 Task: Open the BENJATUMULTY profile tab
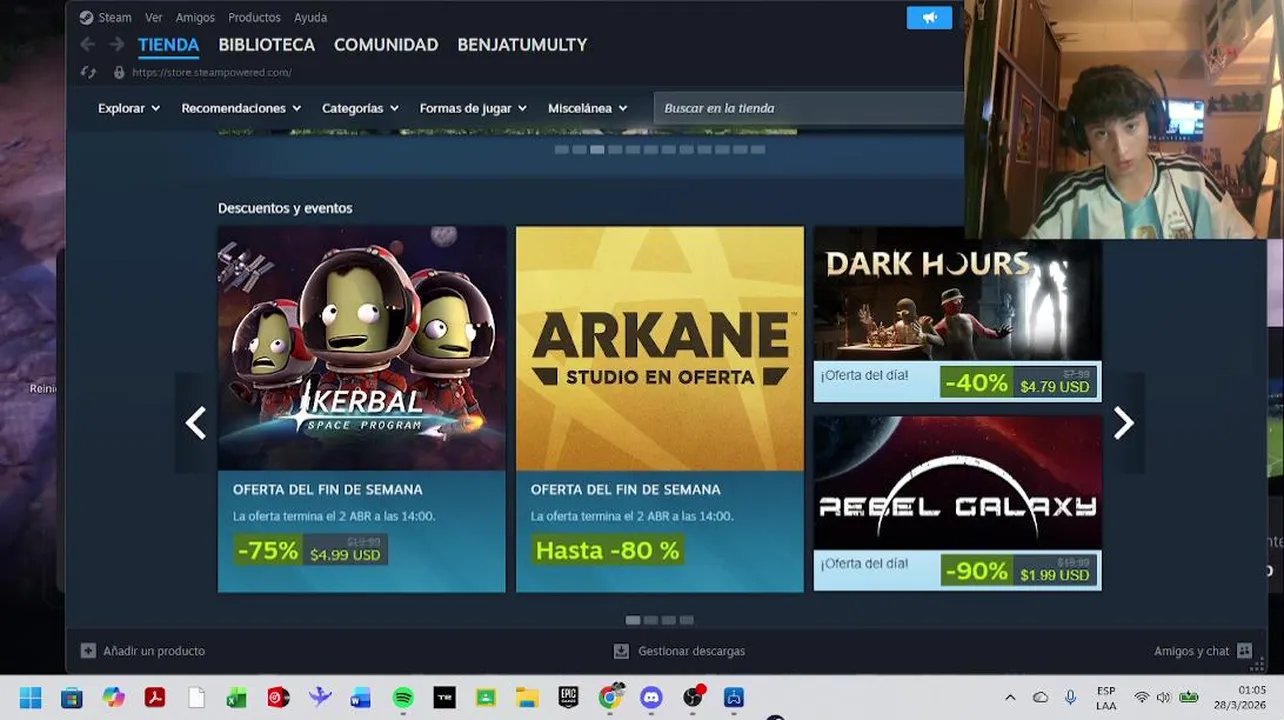click(x=522, y=45)
